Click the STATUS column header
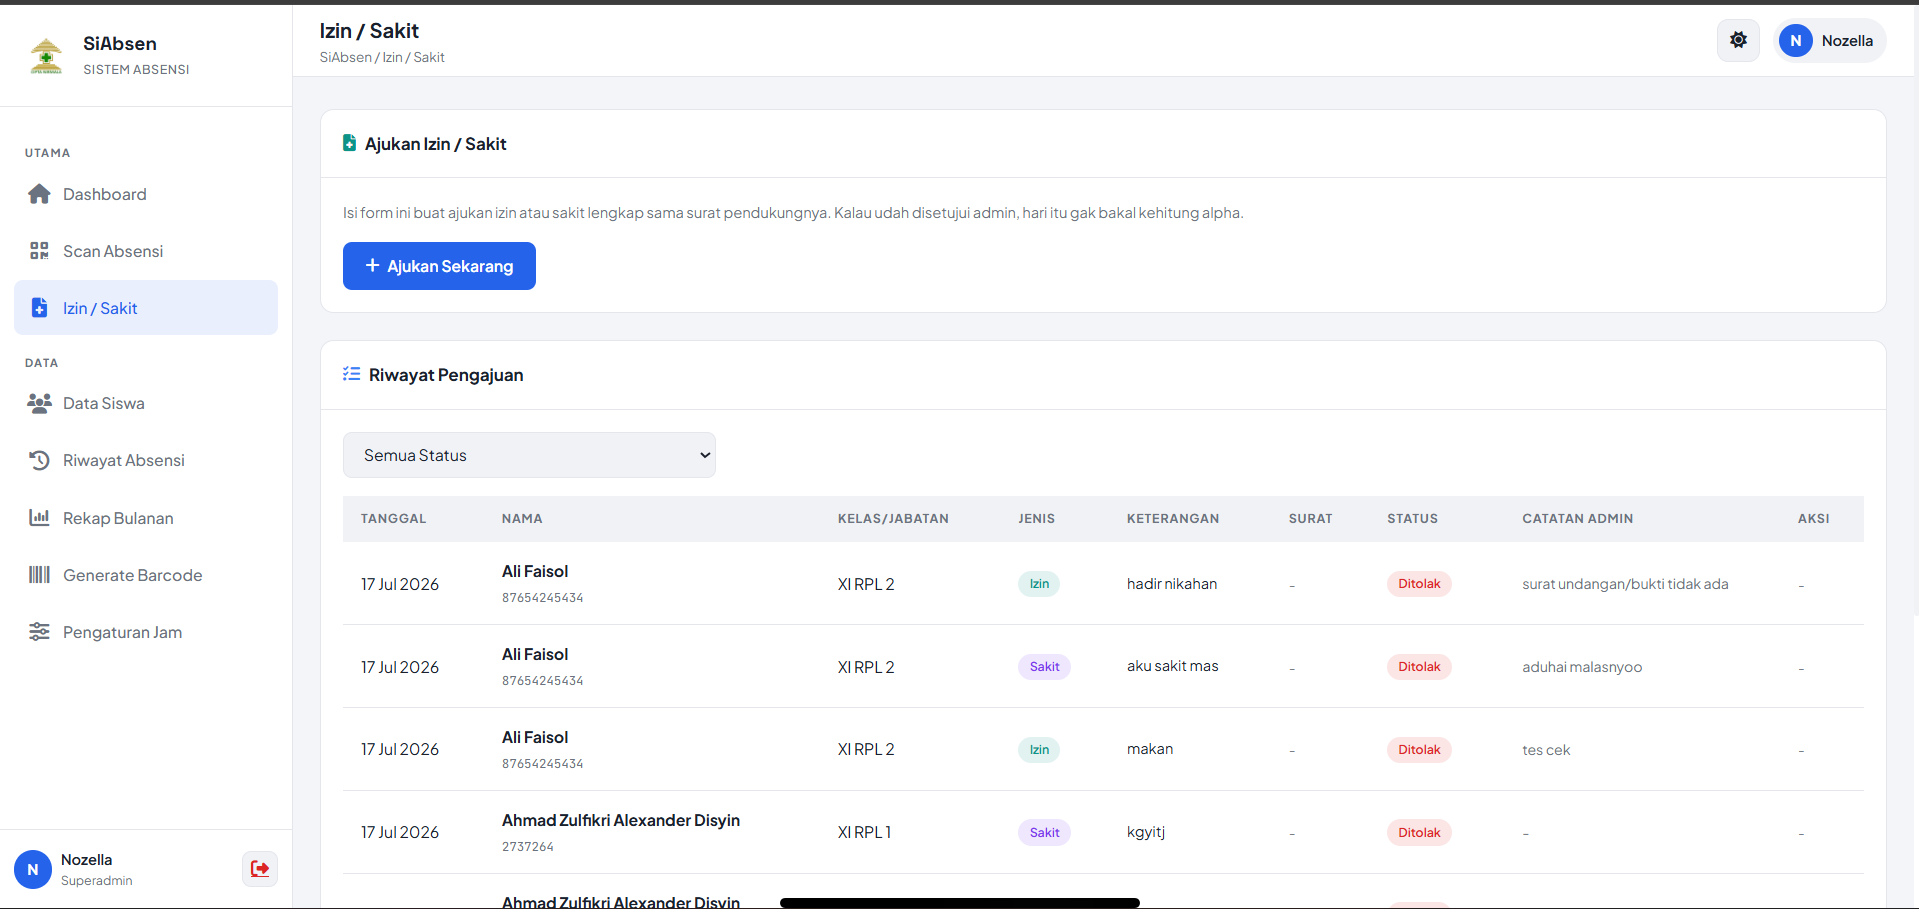This screenshot has height=909, width=1919. pyautogui.click(x=1412, y=519)
